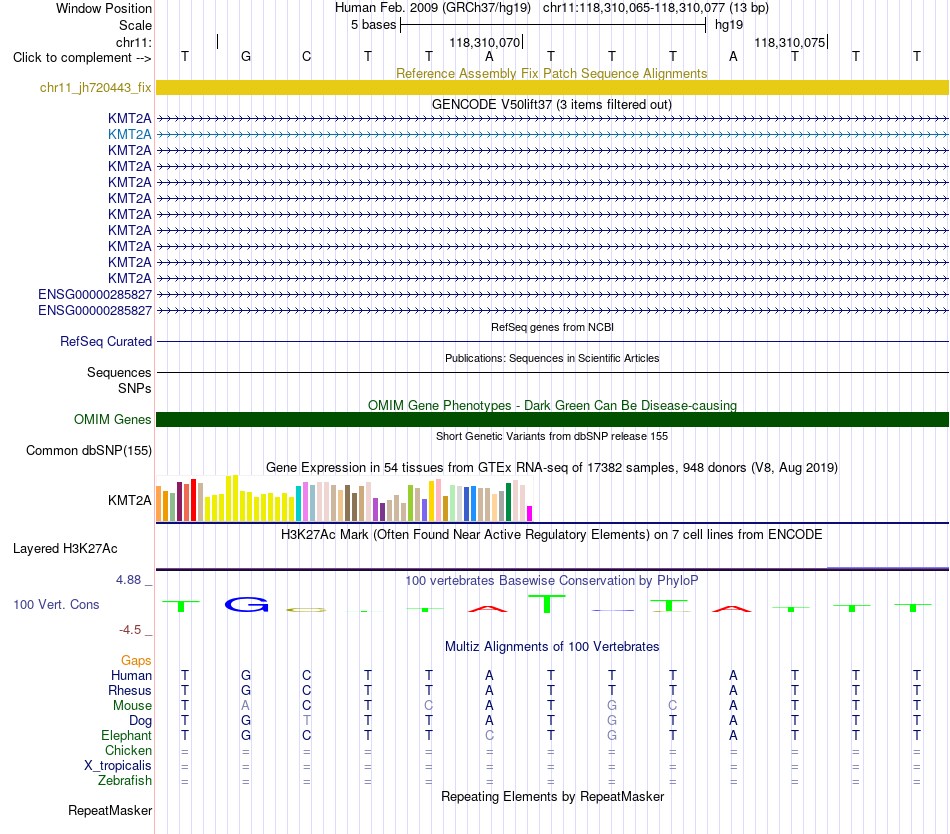This screenshot has height=834, width=950.
Task: Select the Mouse species label
Action: point(132,706)
